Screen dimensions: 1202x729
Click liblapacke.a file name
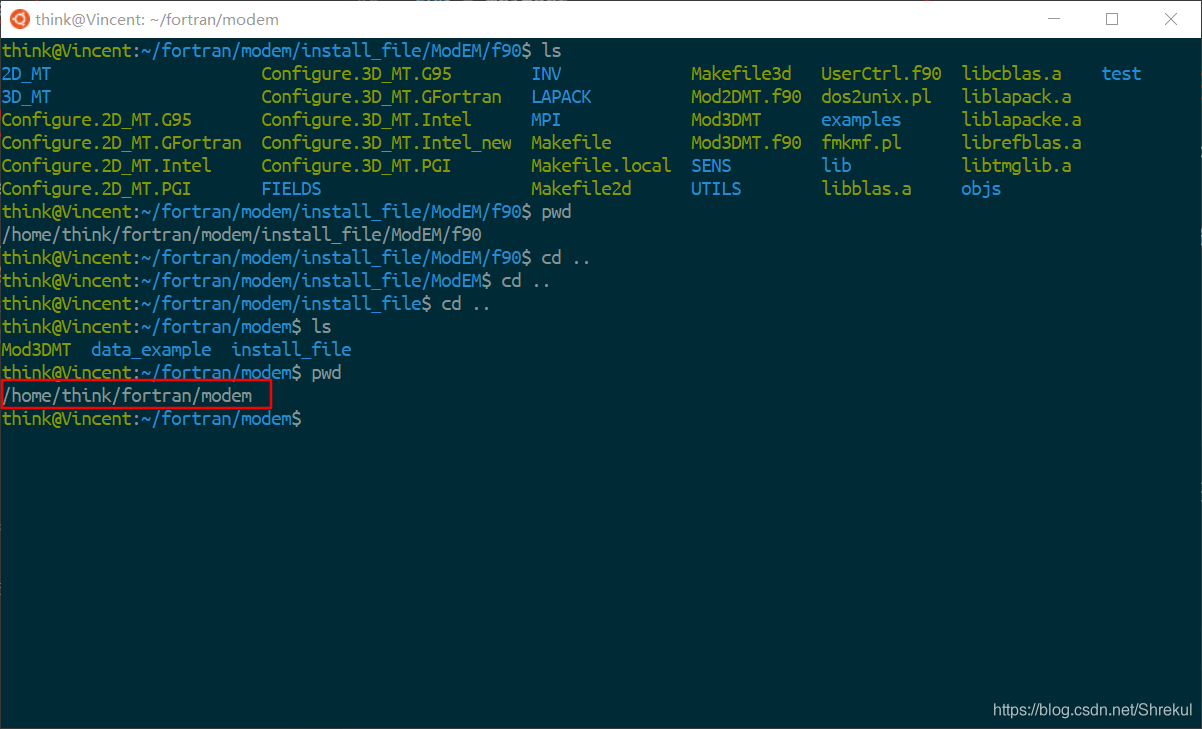pos(1021,119)
